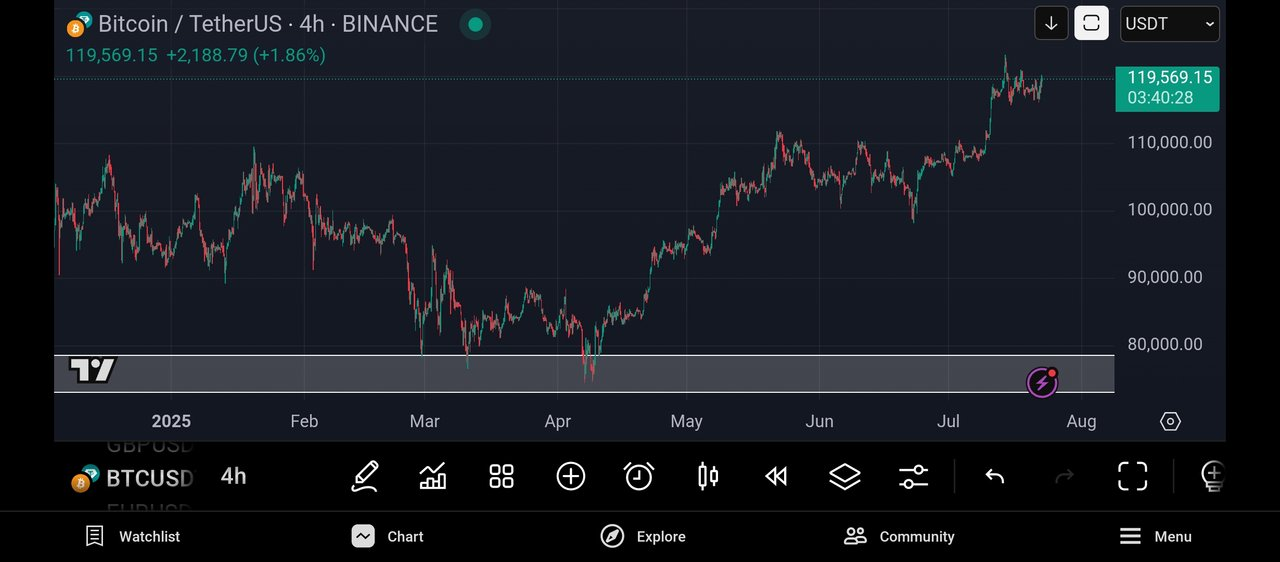This screenshot has width=1280, height=562.
Task: Tap the 110,000.00 price axis label
Action: click(1169, 143)
